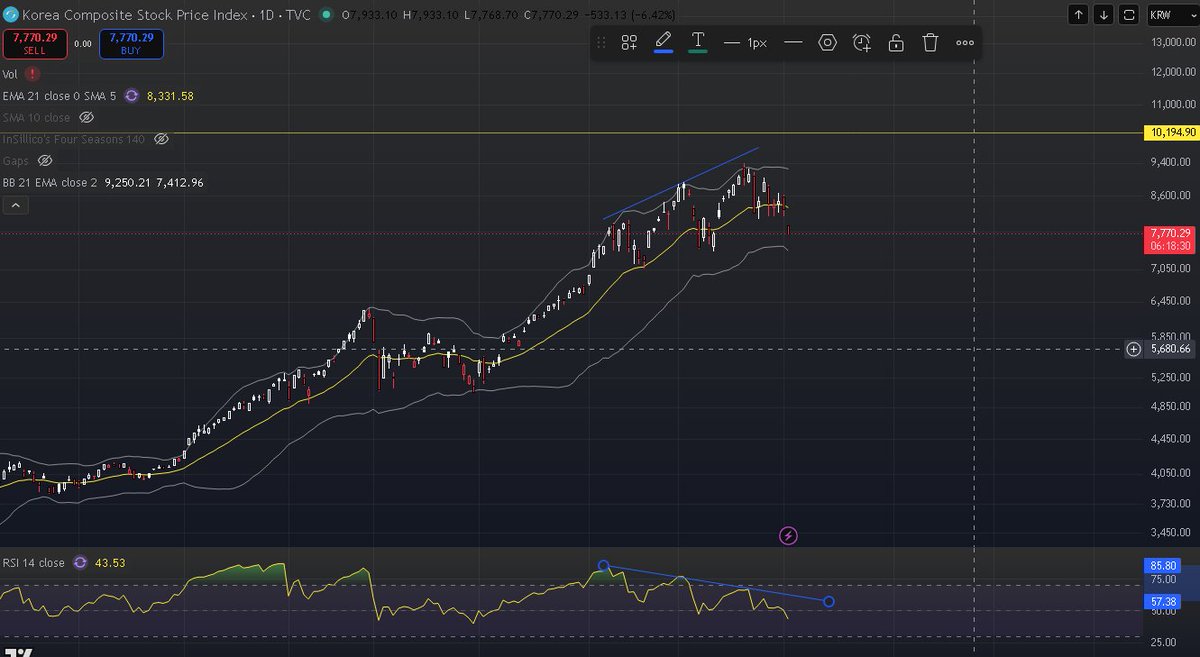Click the 43.53 RSI value
This screenshot has height=657, width=1200.
click(110, 563)
